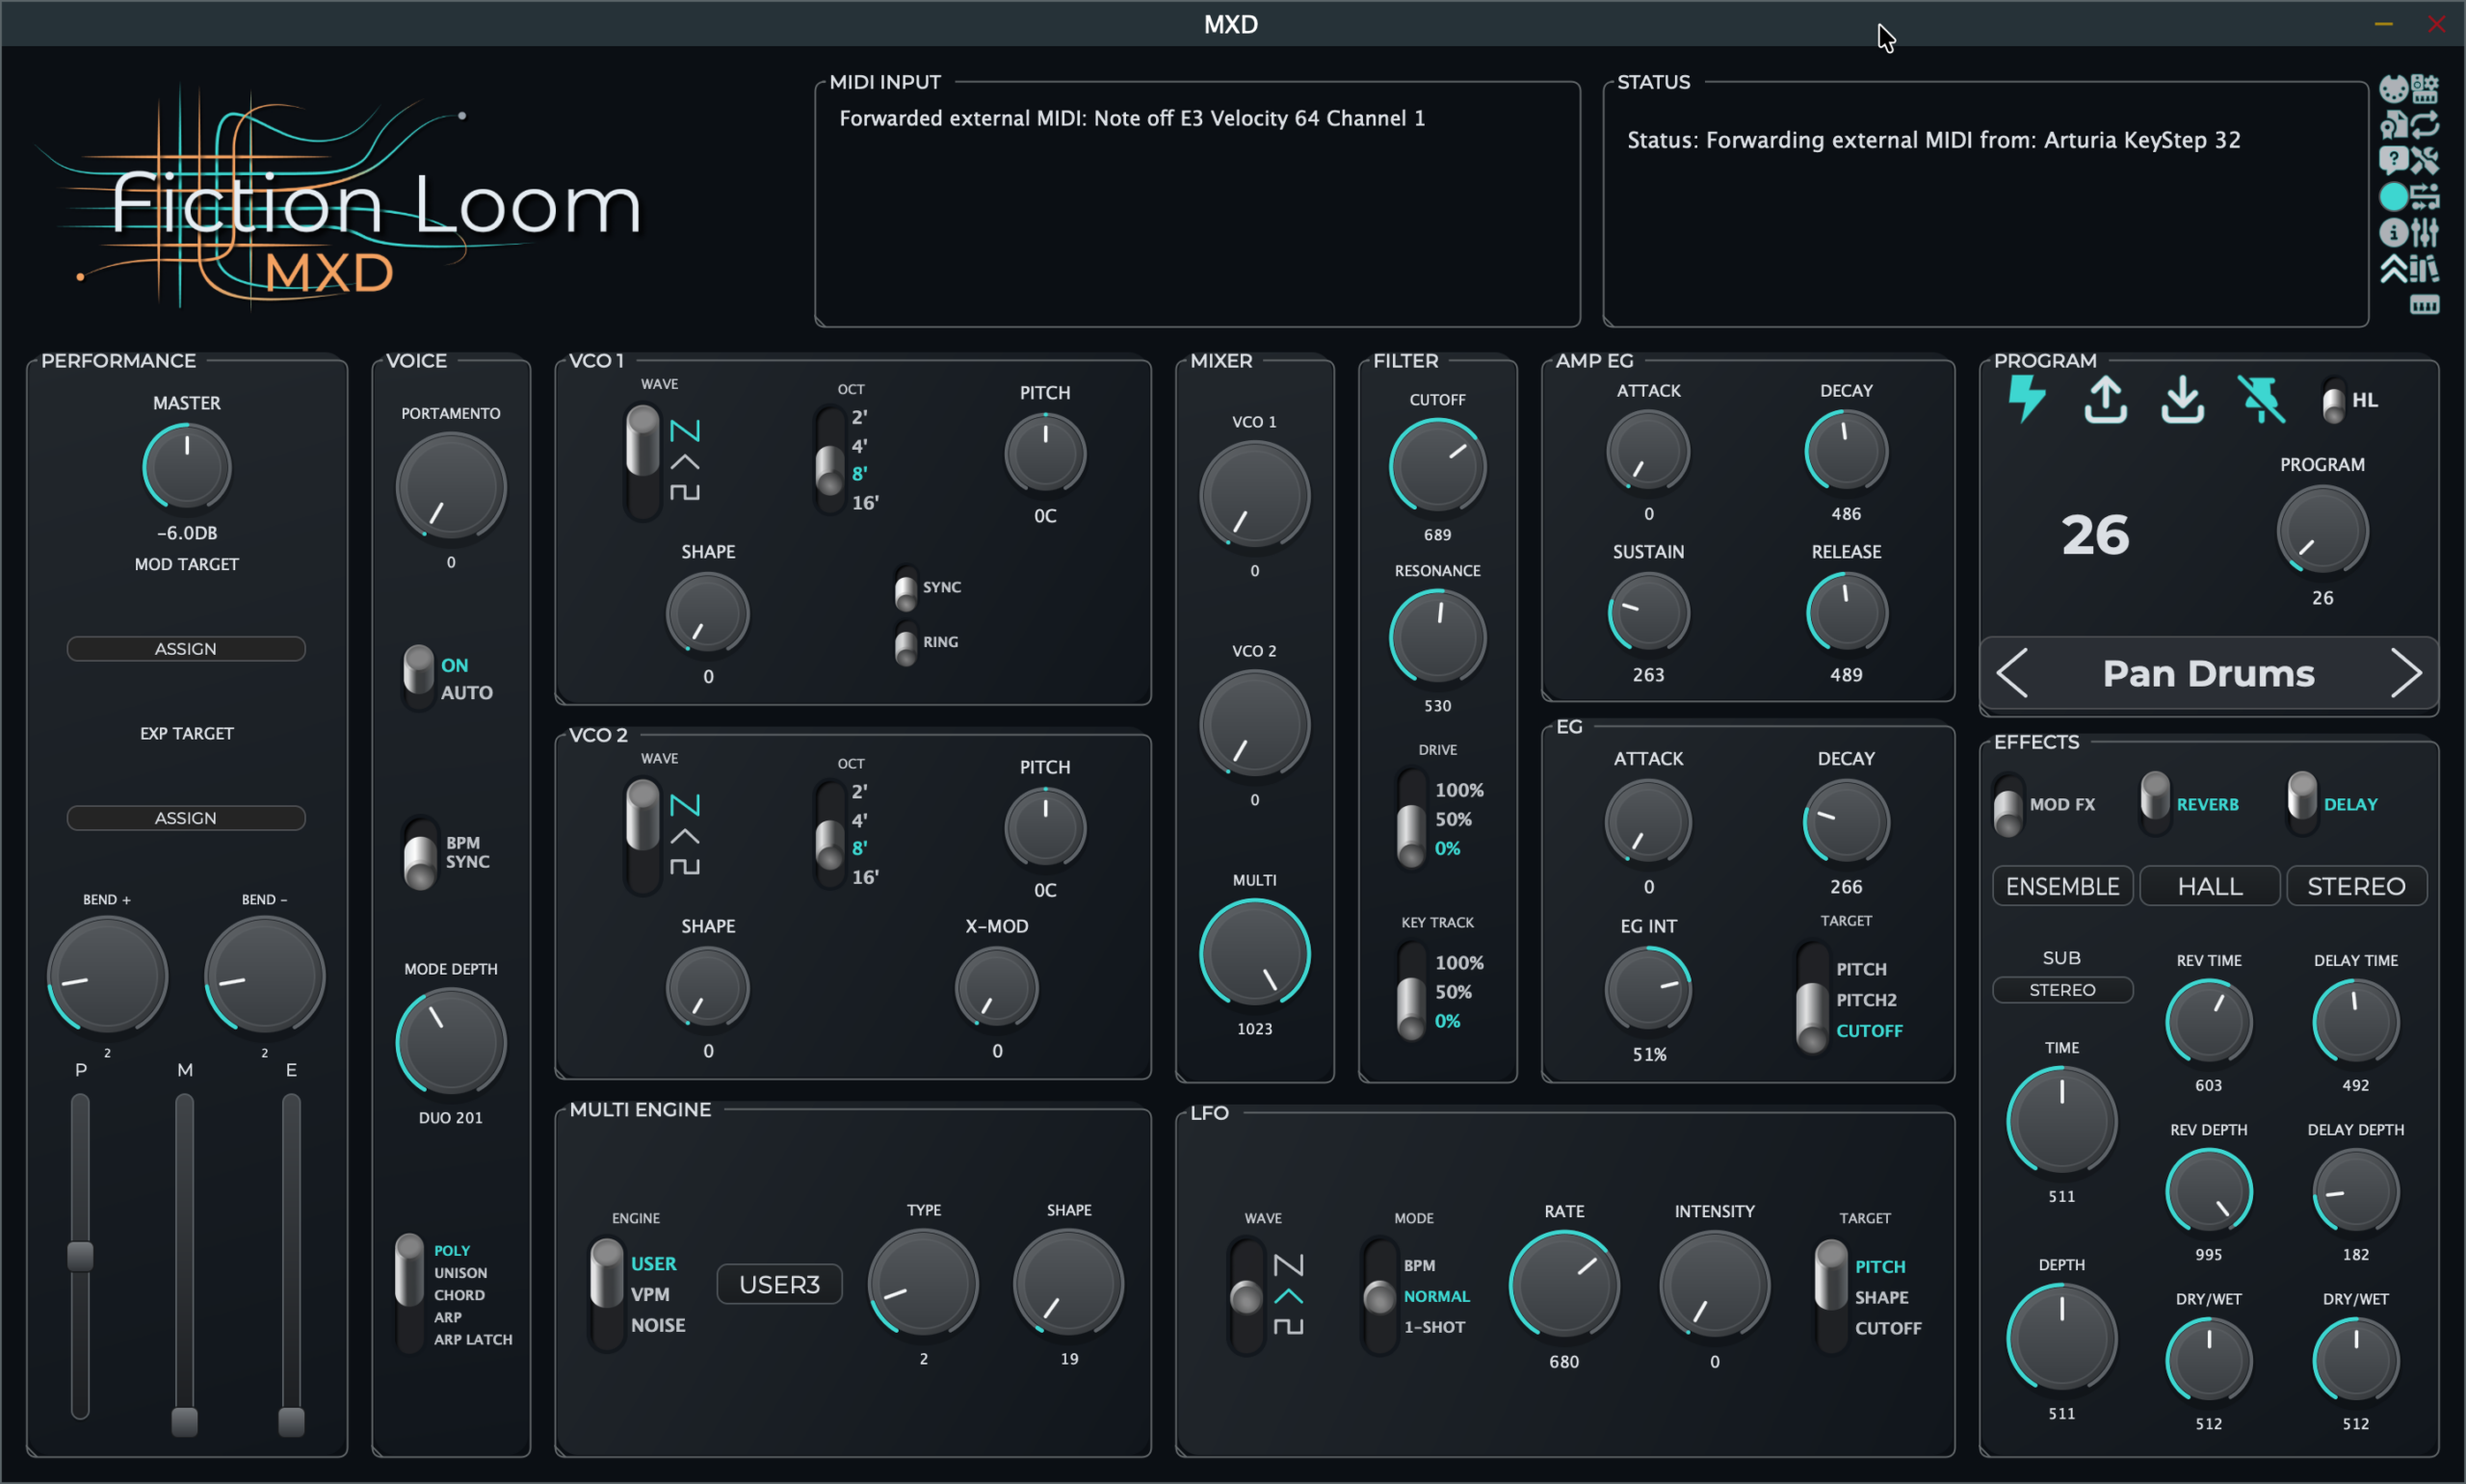Open the audio device and keyboard settings icon

2425,89
